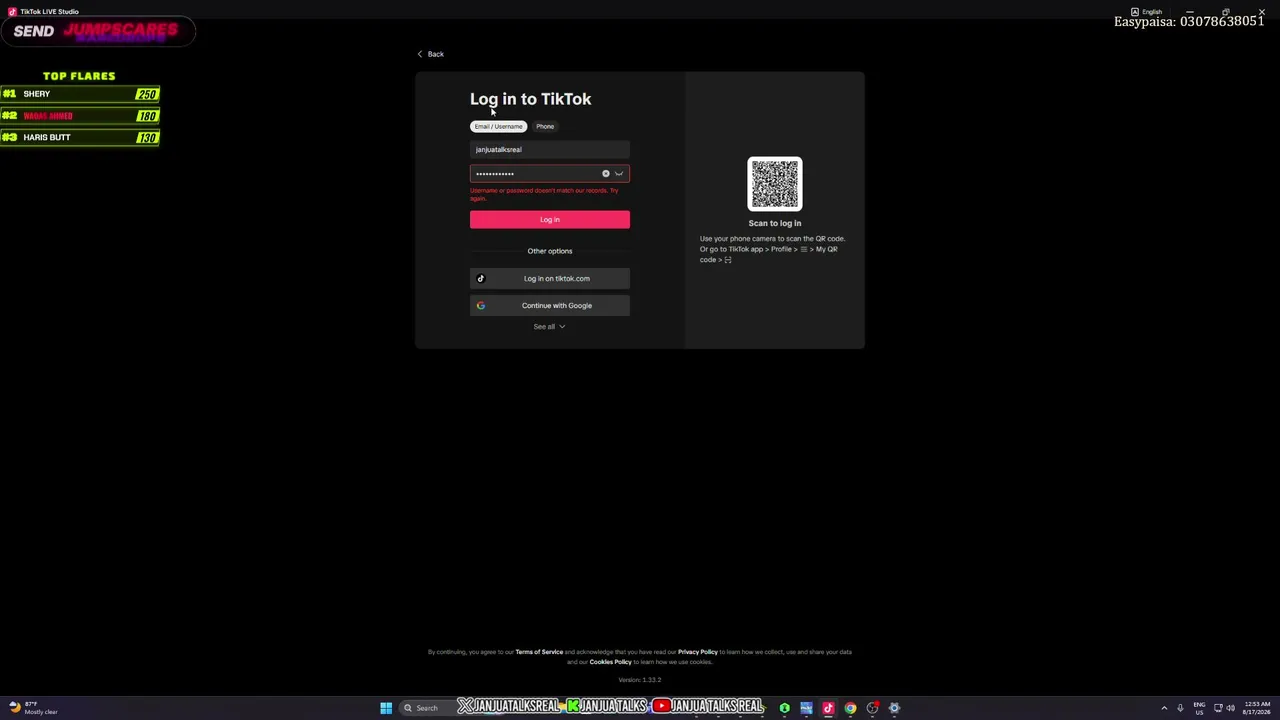Open network and volume quick settings
1280x720 pixels.
(x=1224, y=708)
